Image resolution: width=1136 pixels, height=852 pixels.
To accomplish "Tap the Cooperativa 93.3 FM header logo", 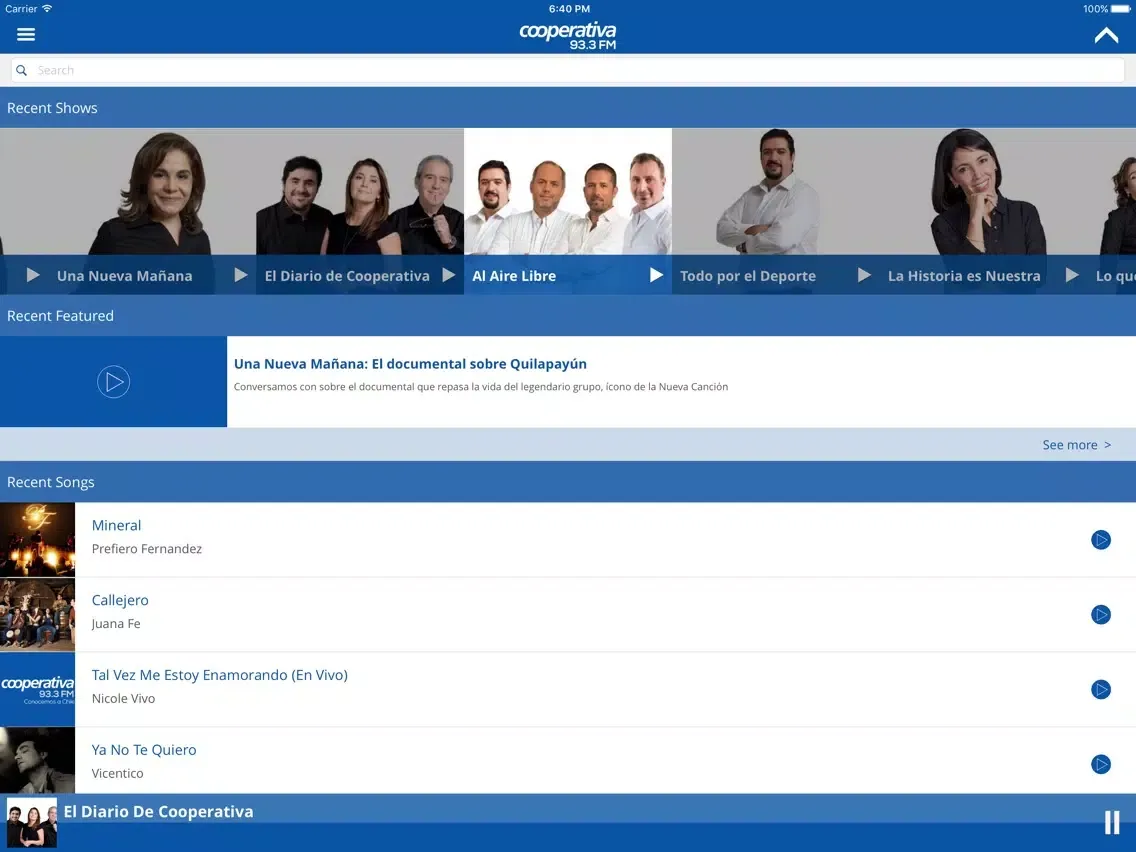I will click(568, 36).
